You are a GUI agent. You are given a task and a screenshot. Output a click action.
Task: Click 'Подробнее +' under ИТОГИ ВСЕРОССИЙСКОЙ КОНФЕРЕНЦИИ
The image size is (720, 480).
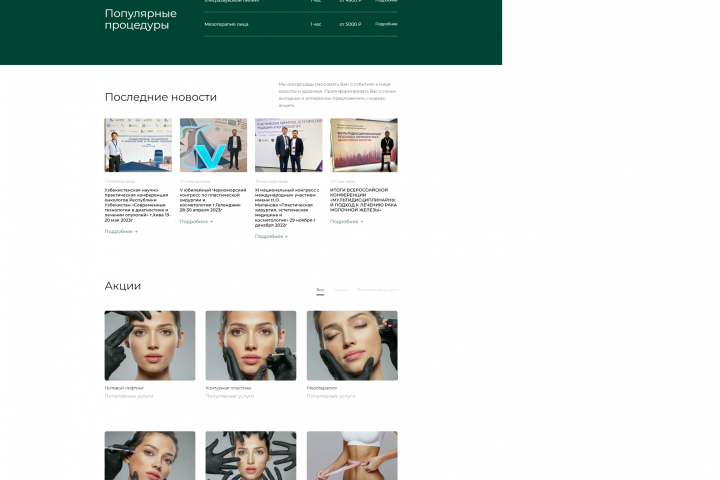click(x=347, y=221)
